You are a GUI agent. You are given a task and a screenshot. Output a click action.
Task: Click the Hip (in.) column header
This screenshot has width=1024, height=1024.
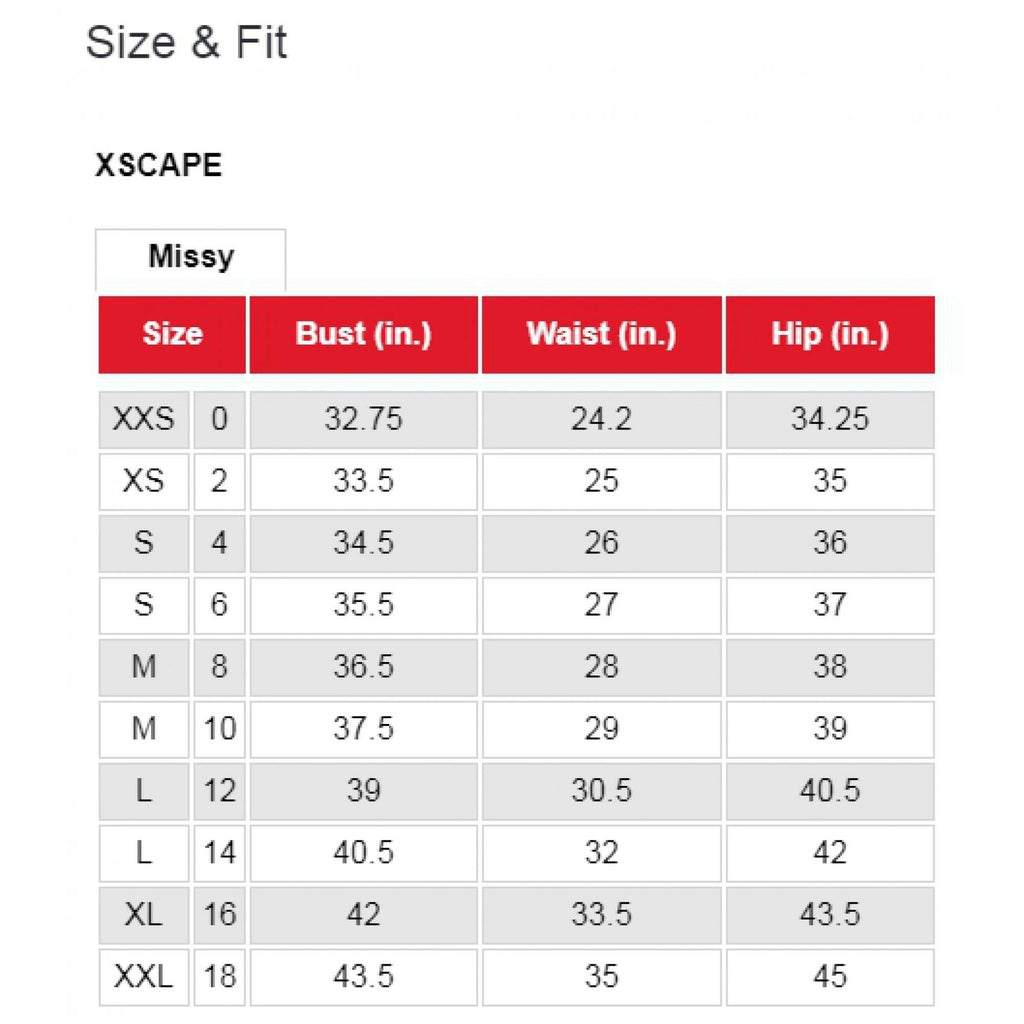[830, 334]
